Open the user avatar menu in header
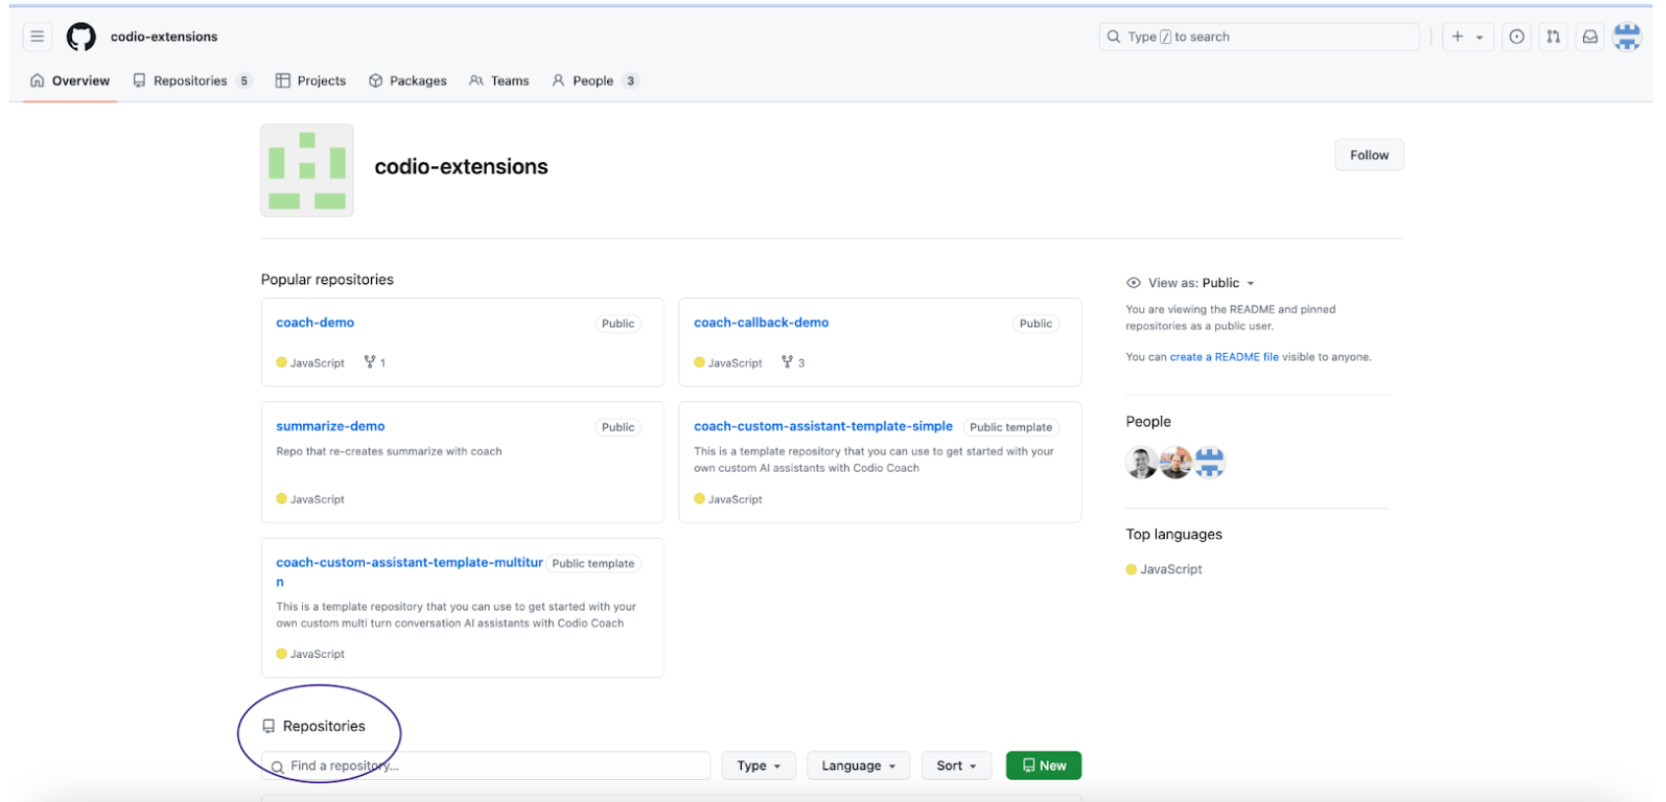 coord(1627,37)
